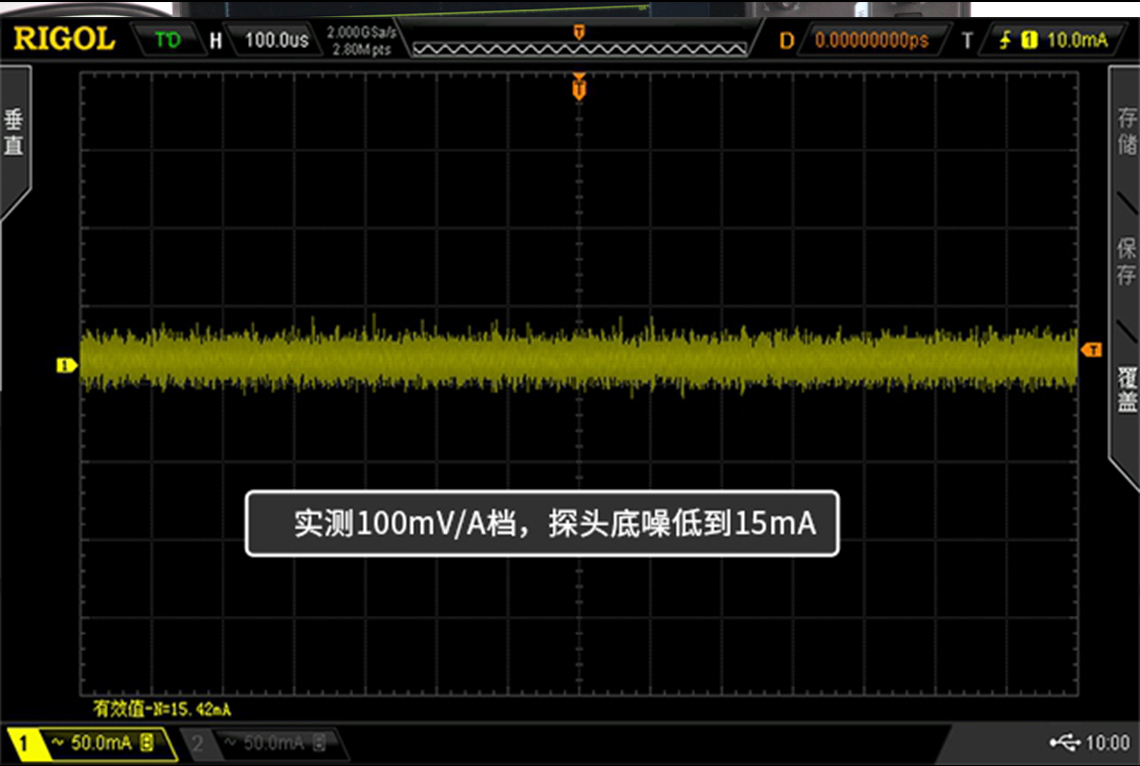This screenshot has height=766, width=1140.
Task: Click the 有效值-N=15.42mA measurement readout
Action: [x=162, y=709]
